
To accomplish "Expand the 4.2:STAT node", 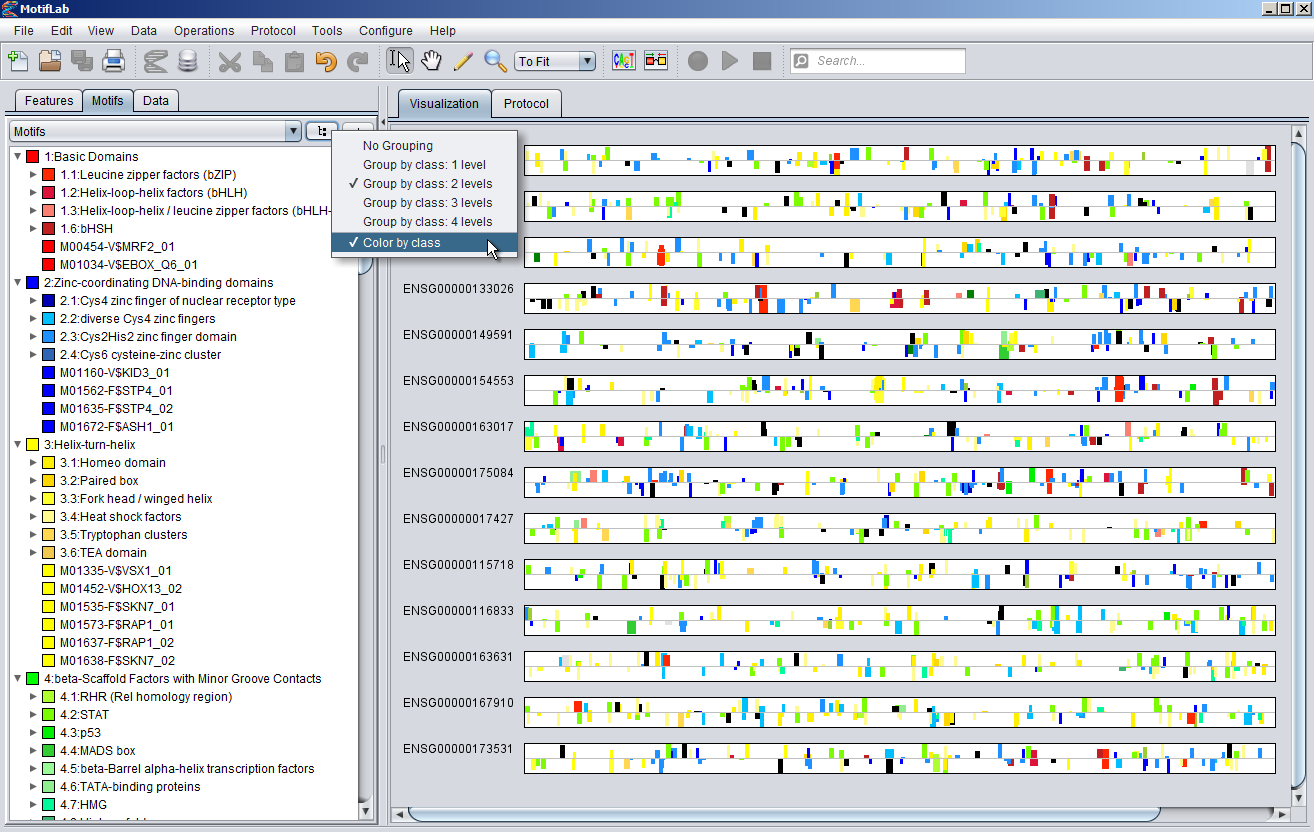I will pos(33,715).
